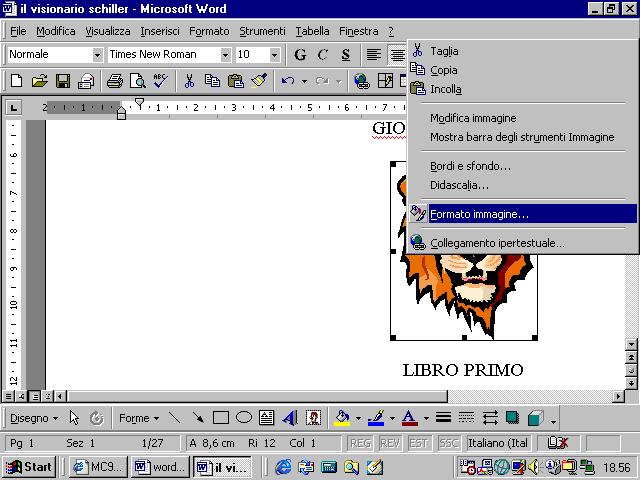Toggle EST extend selection mode
The width and height of the screenshot is (640, 480).
pyautogui.click(x=419, y=443)
